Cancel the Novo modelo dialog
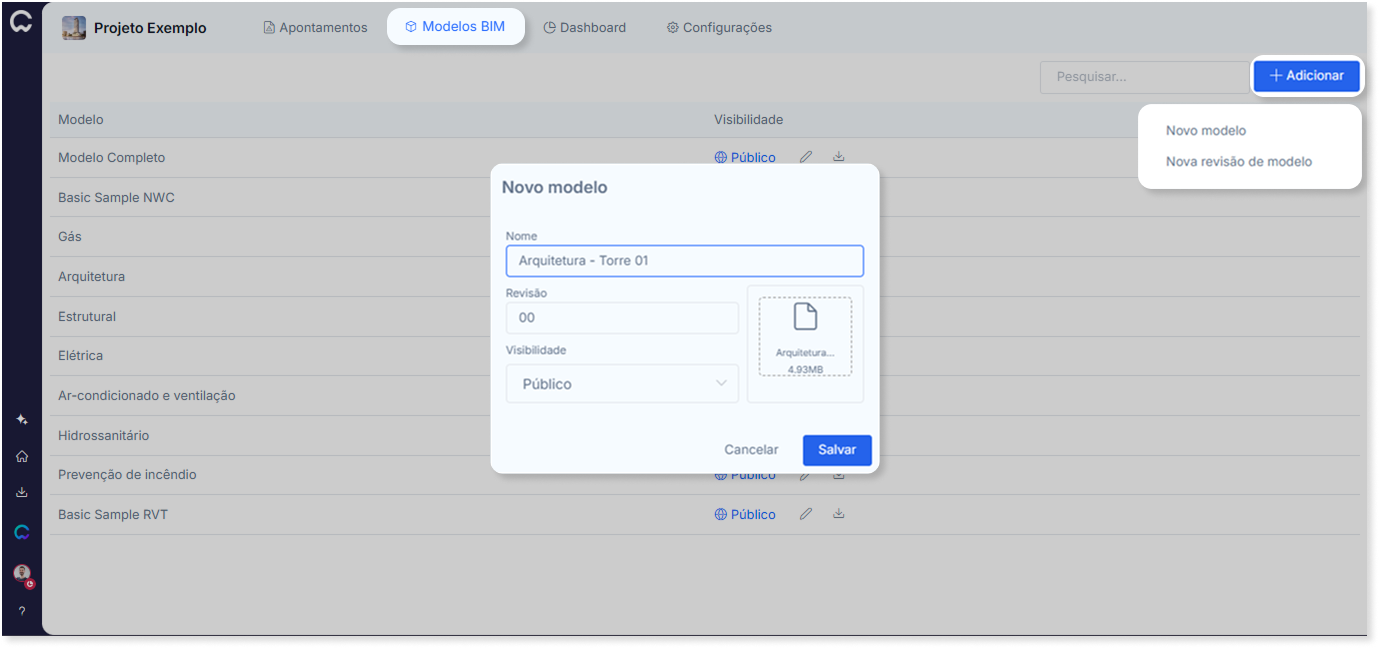Screen dimensions: 1379x648 751,450
